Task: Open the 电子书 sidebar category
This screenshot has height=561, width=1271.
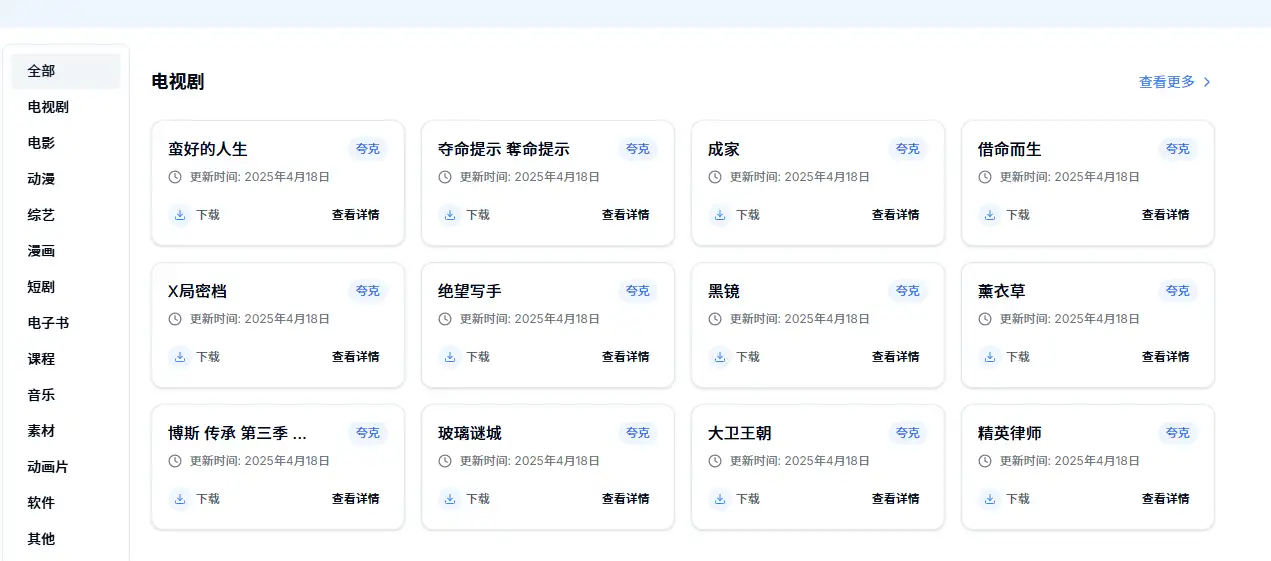Action: point(48,323)
